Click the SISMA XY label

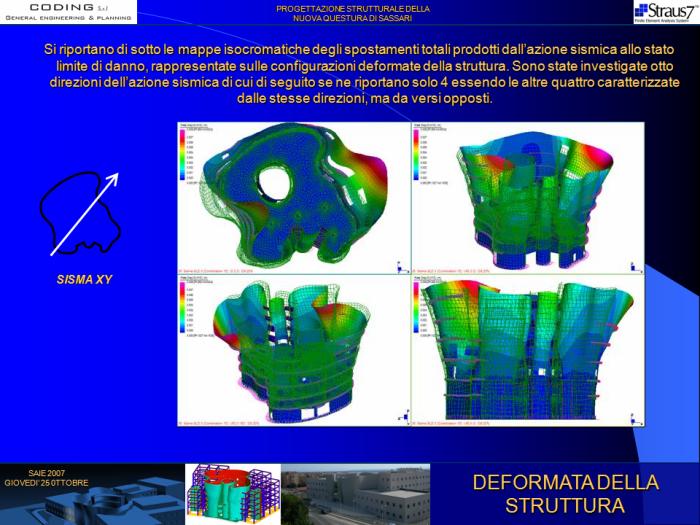pyautogui.click(x=84, y=279)
